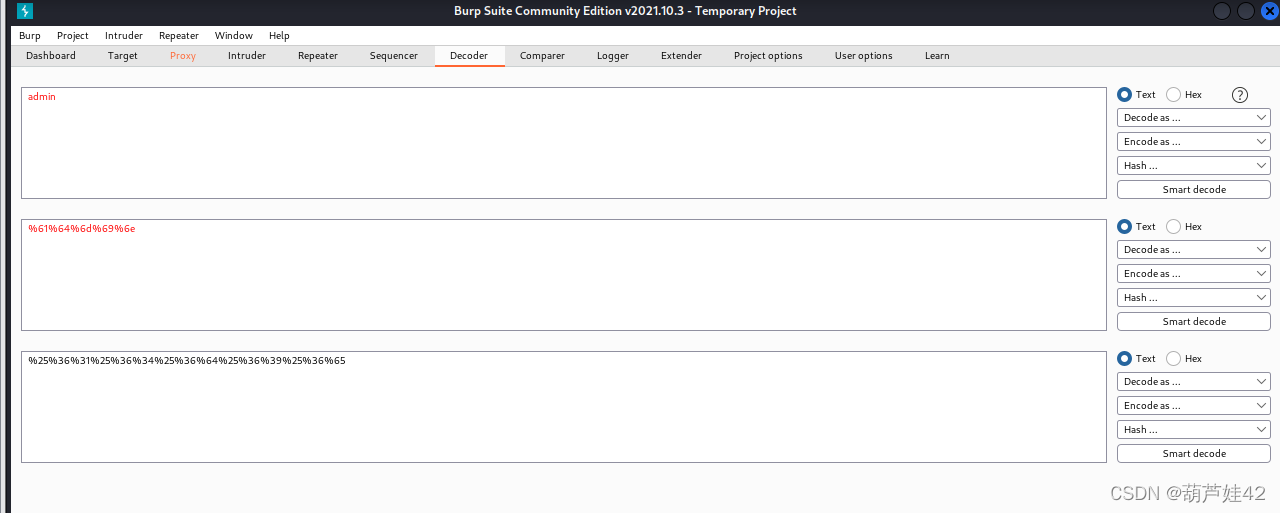Image resolution: width=1280 pixels, height=513 pixels.
Task: Maximize the Burp Suite window
Action: (x=1246, y=11)
